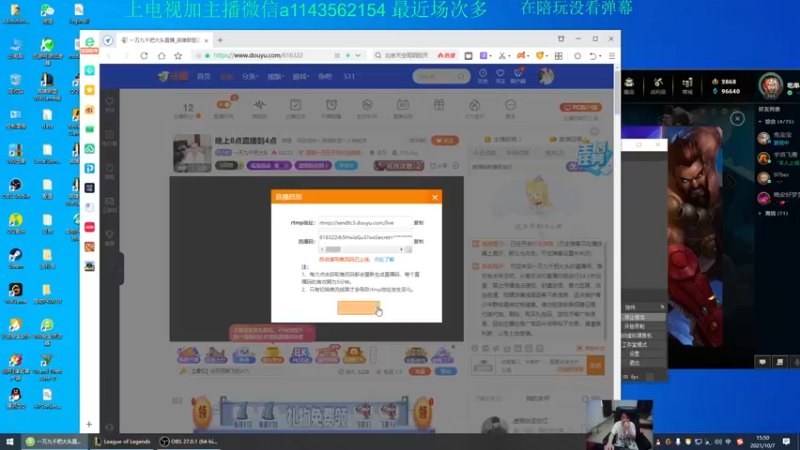The image size is (800, 450).
Task: Open the chat bubble icon in League client
Action: click(762, 362)
